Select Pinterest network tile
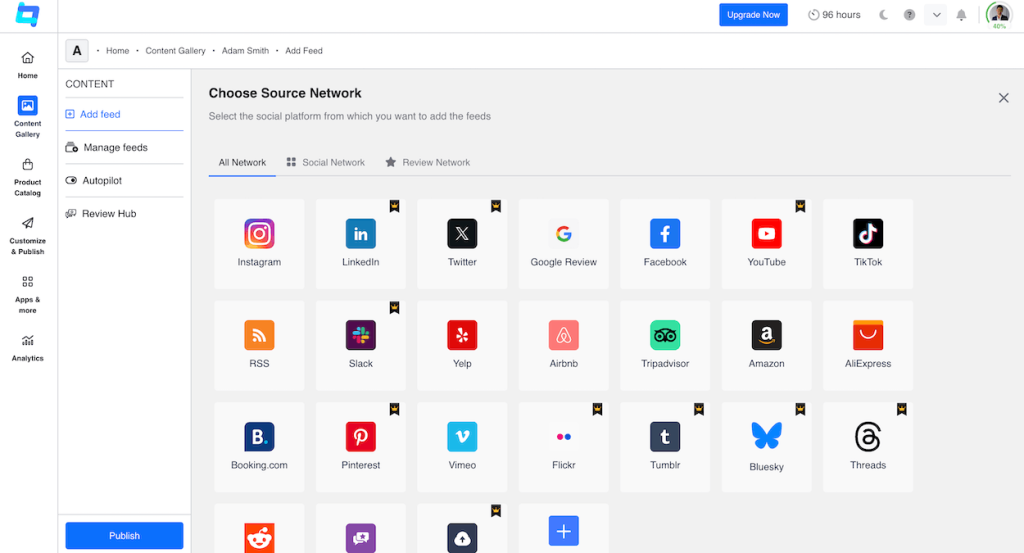Image resolution: width=1024 pixels, height=553 pixels. click(x=360, y=447)
